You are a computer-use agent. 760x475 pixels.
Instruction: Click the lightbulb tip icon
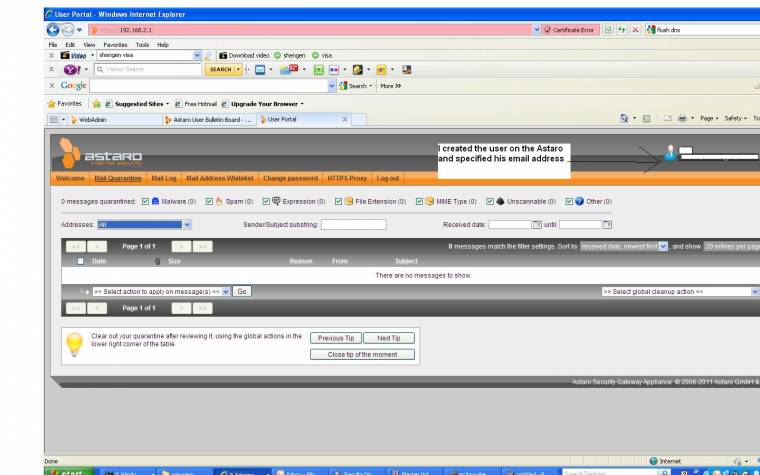tap(74, 344)
